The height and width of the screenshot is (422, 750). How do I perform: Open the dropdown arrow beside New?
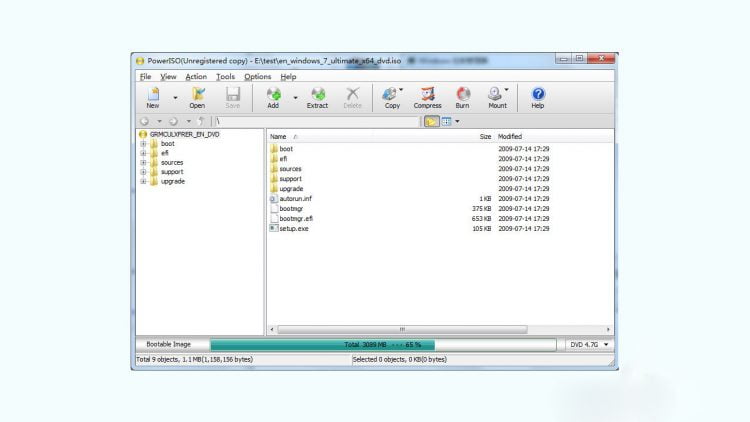point(175,98)
